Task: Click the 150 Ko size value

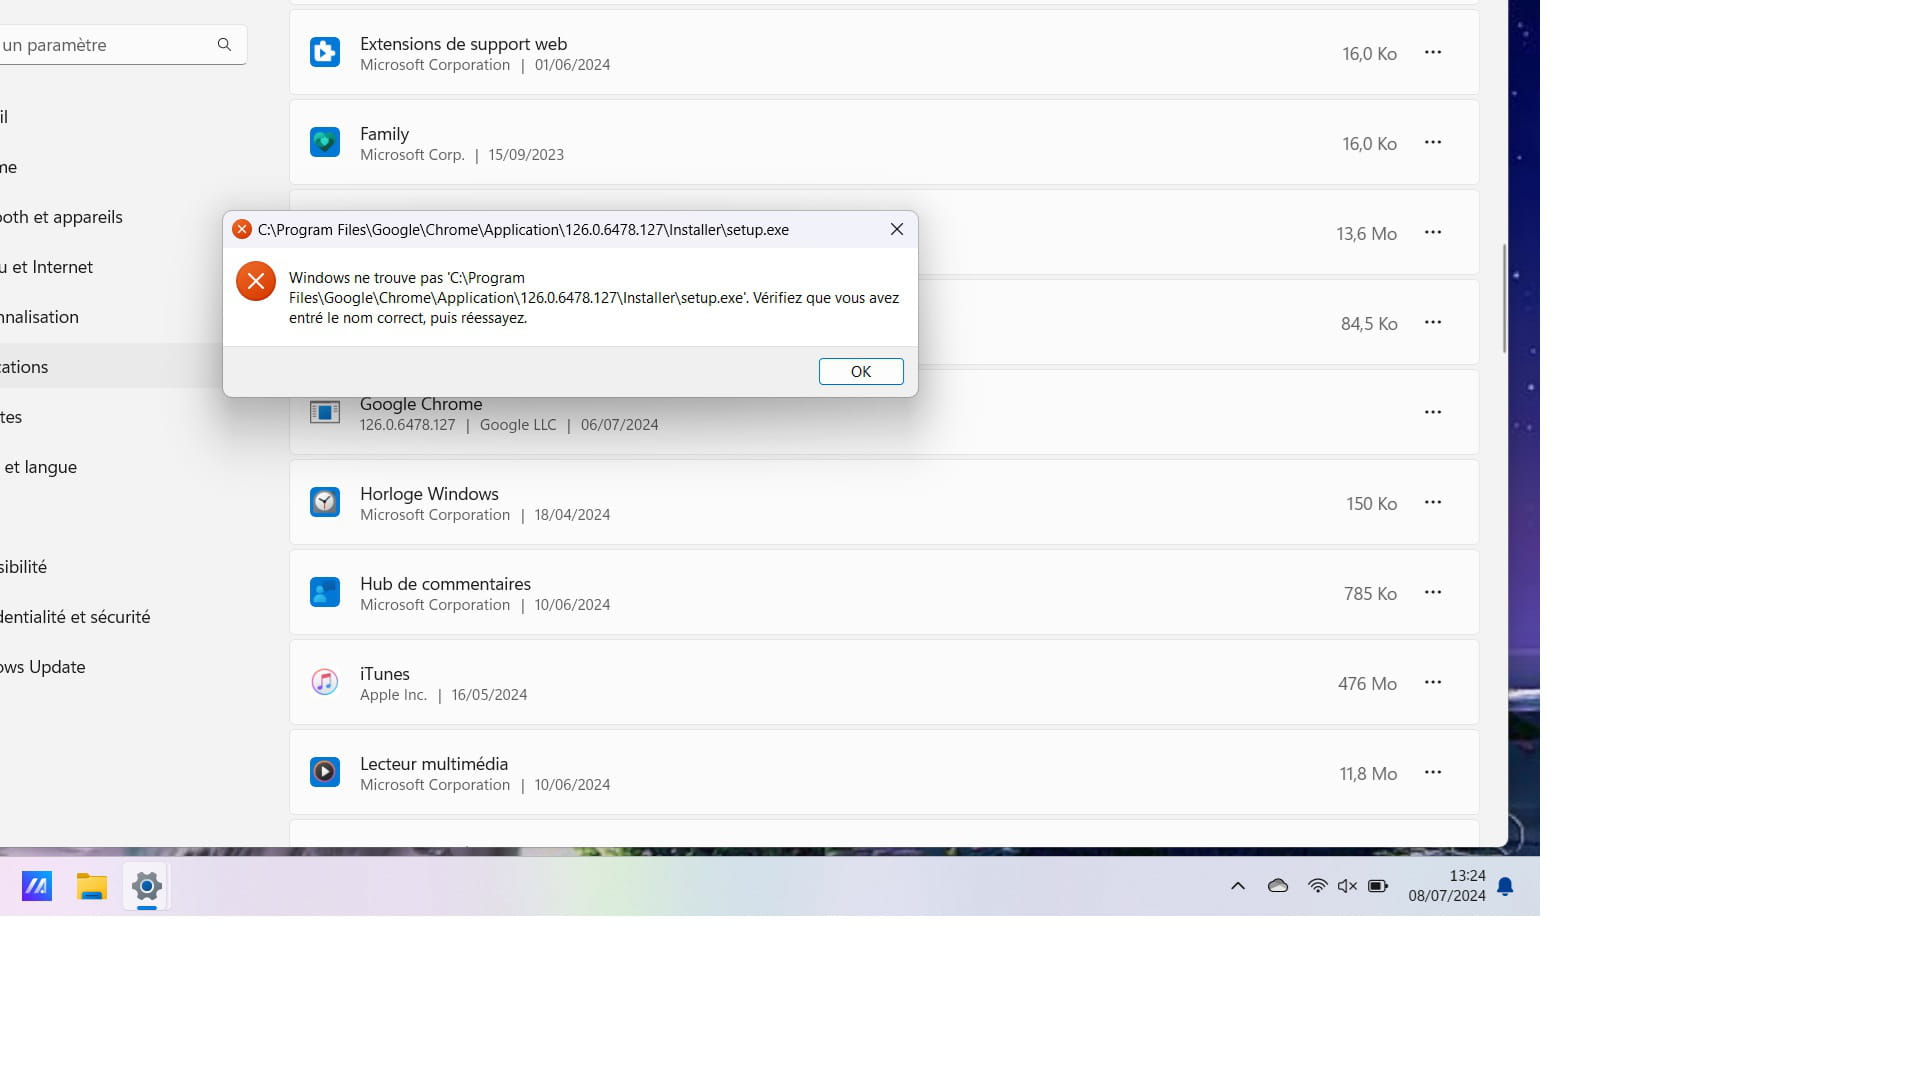Action: 1371,504
